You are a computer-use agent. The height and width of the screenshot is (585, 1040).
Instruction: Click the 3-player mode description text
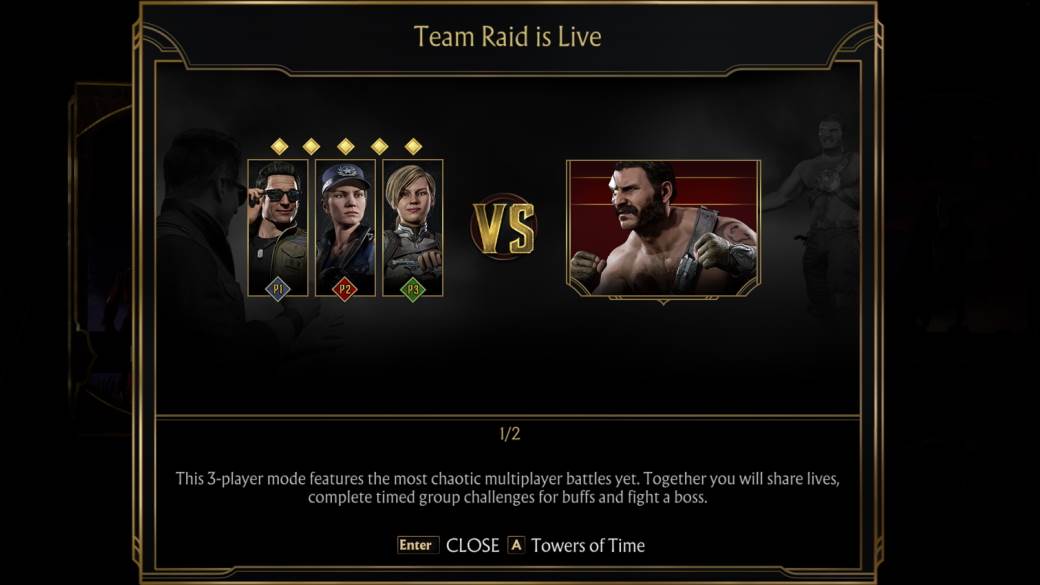507,488
